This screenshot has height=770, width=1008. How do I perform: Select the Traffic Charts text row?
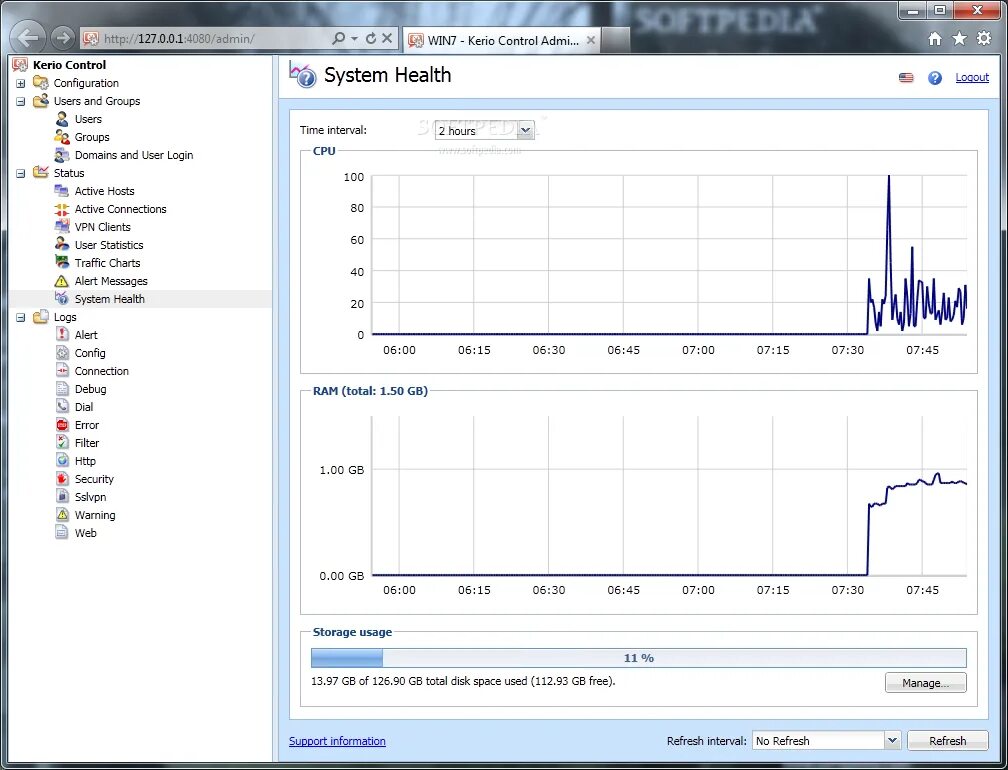107,263
